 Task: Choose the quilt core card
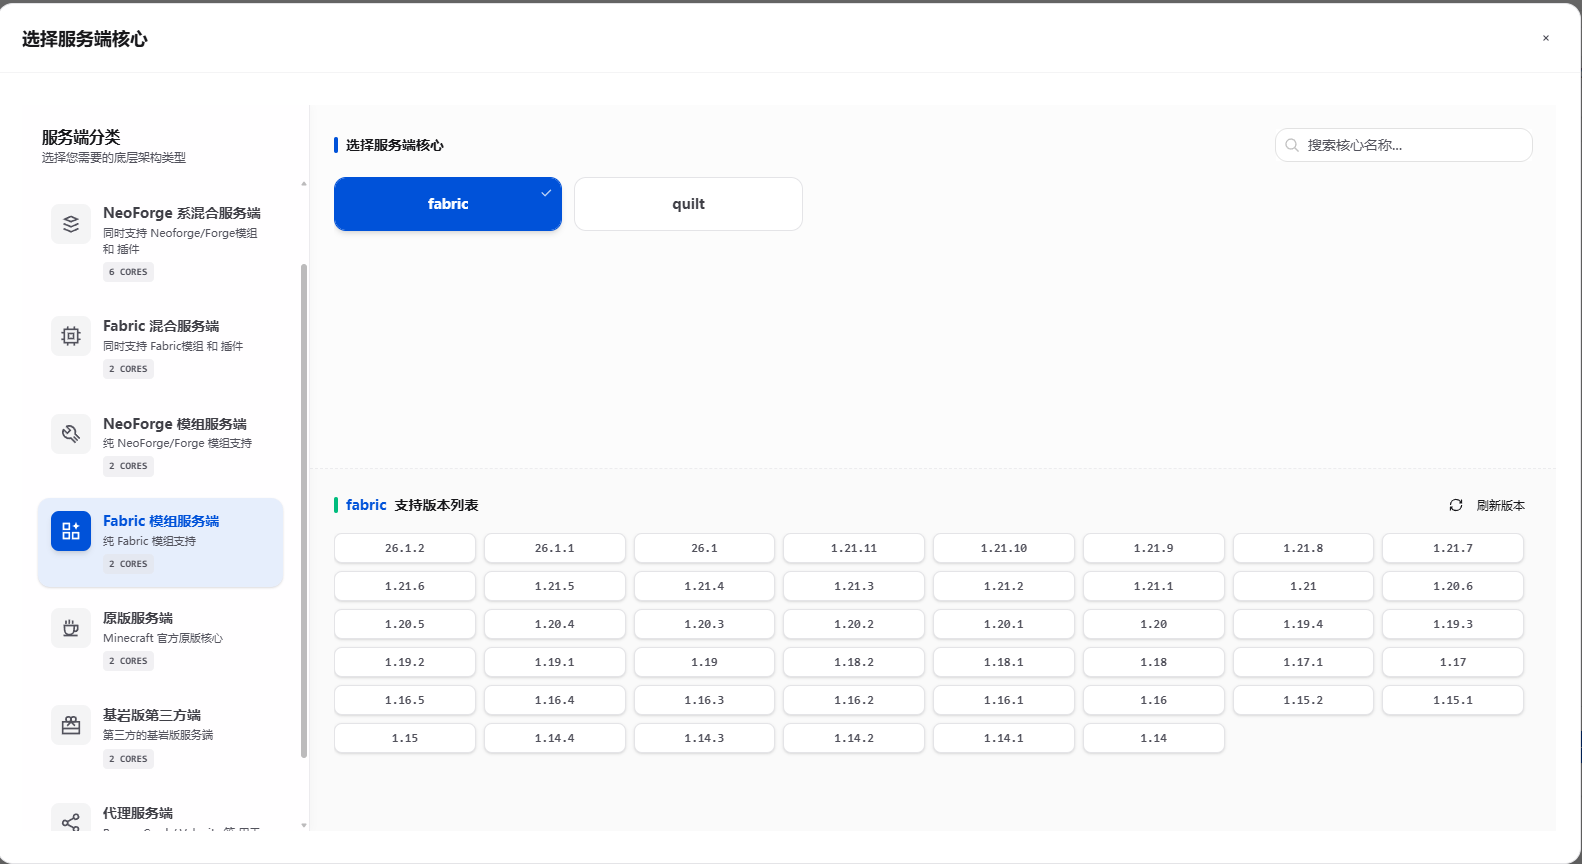pyautogui.click(x=688, y=204)
